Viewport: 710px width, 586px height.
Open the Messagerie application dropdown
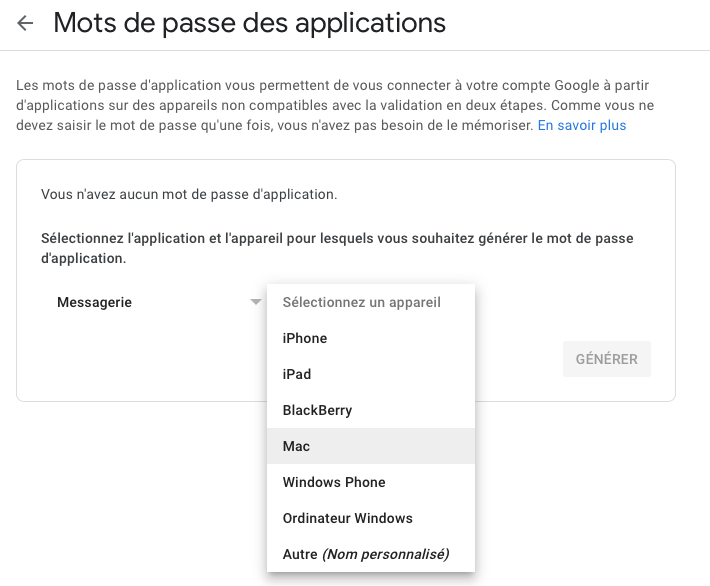[150, 302]
